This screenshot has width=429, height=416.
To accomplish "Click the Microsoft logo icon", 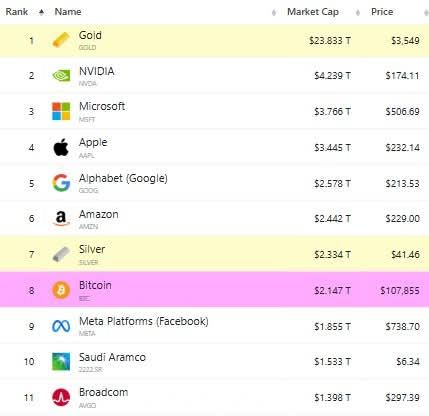I will click(x=61, y=111).
